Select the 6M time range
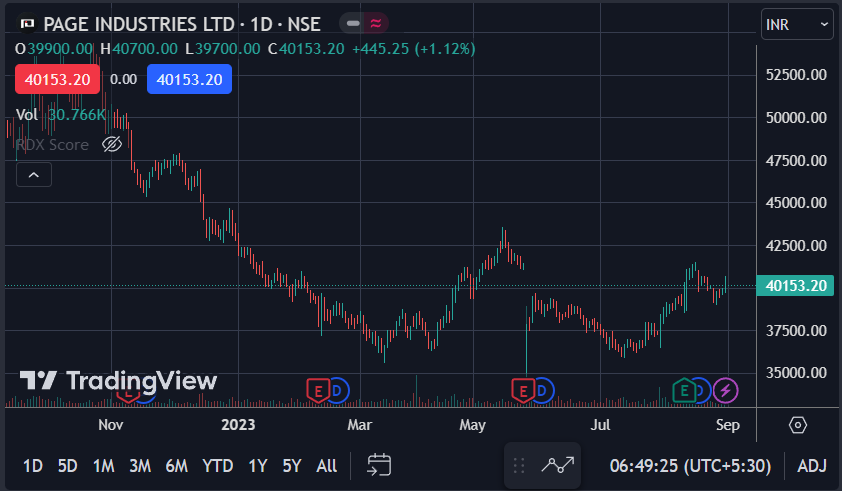Viewport: 842px width, 491px height. pos(177,465)
